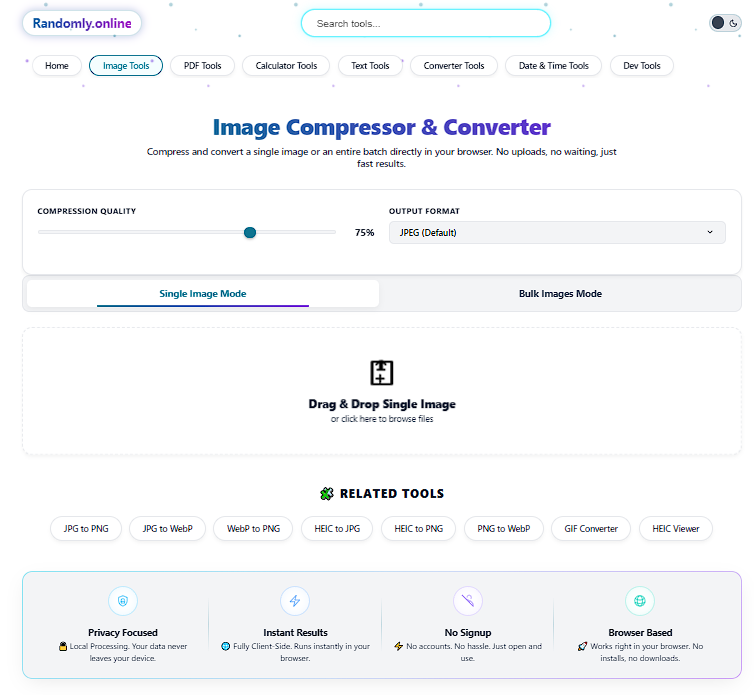Screen dimensions: 754x695
Task: Click the lock emoji beside Local Processing
Action: (x=63, y=646)
